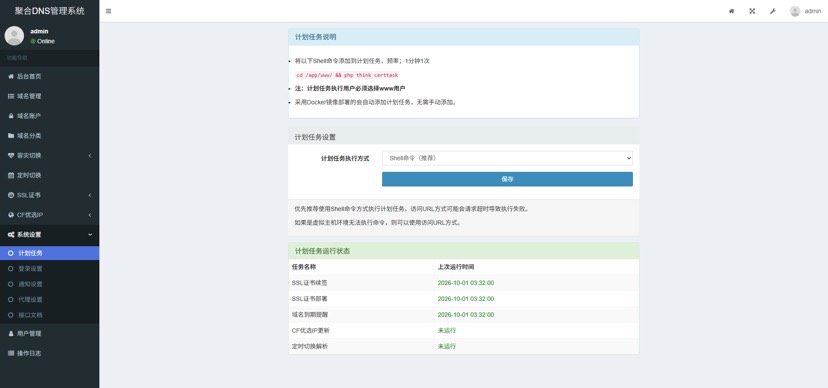Open 域名管理 sidebar item
The height and width of the screenshot is (388, 828).
pyautogui.click(x=50, y=96)
